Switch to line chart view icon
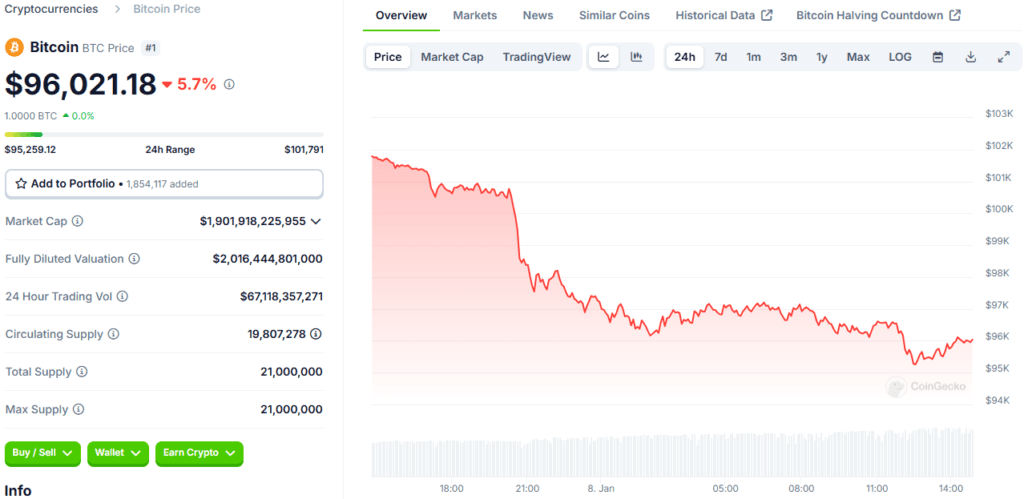This screenshot has width=1024, height=499. tap(603, 57)
